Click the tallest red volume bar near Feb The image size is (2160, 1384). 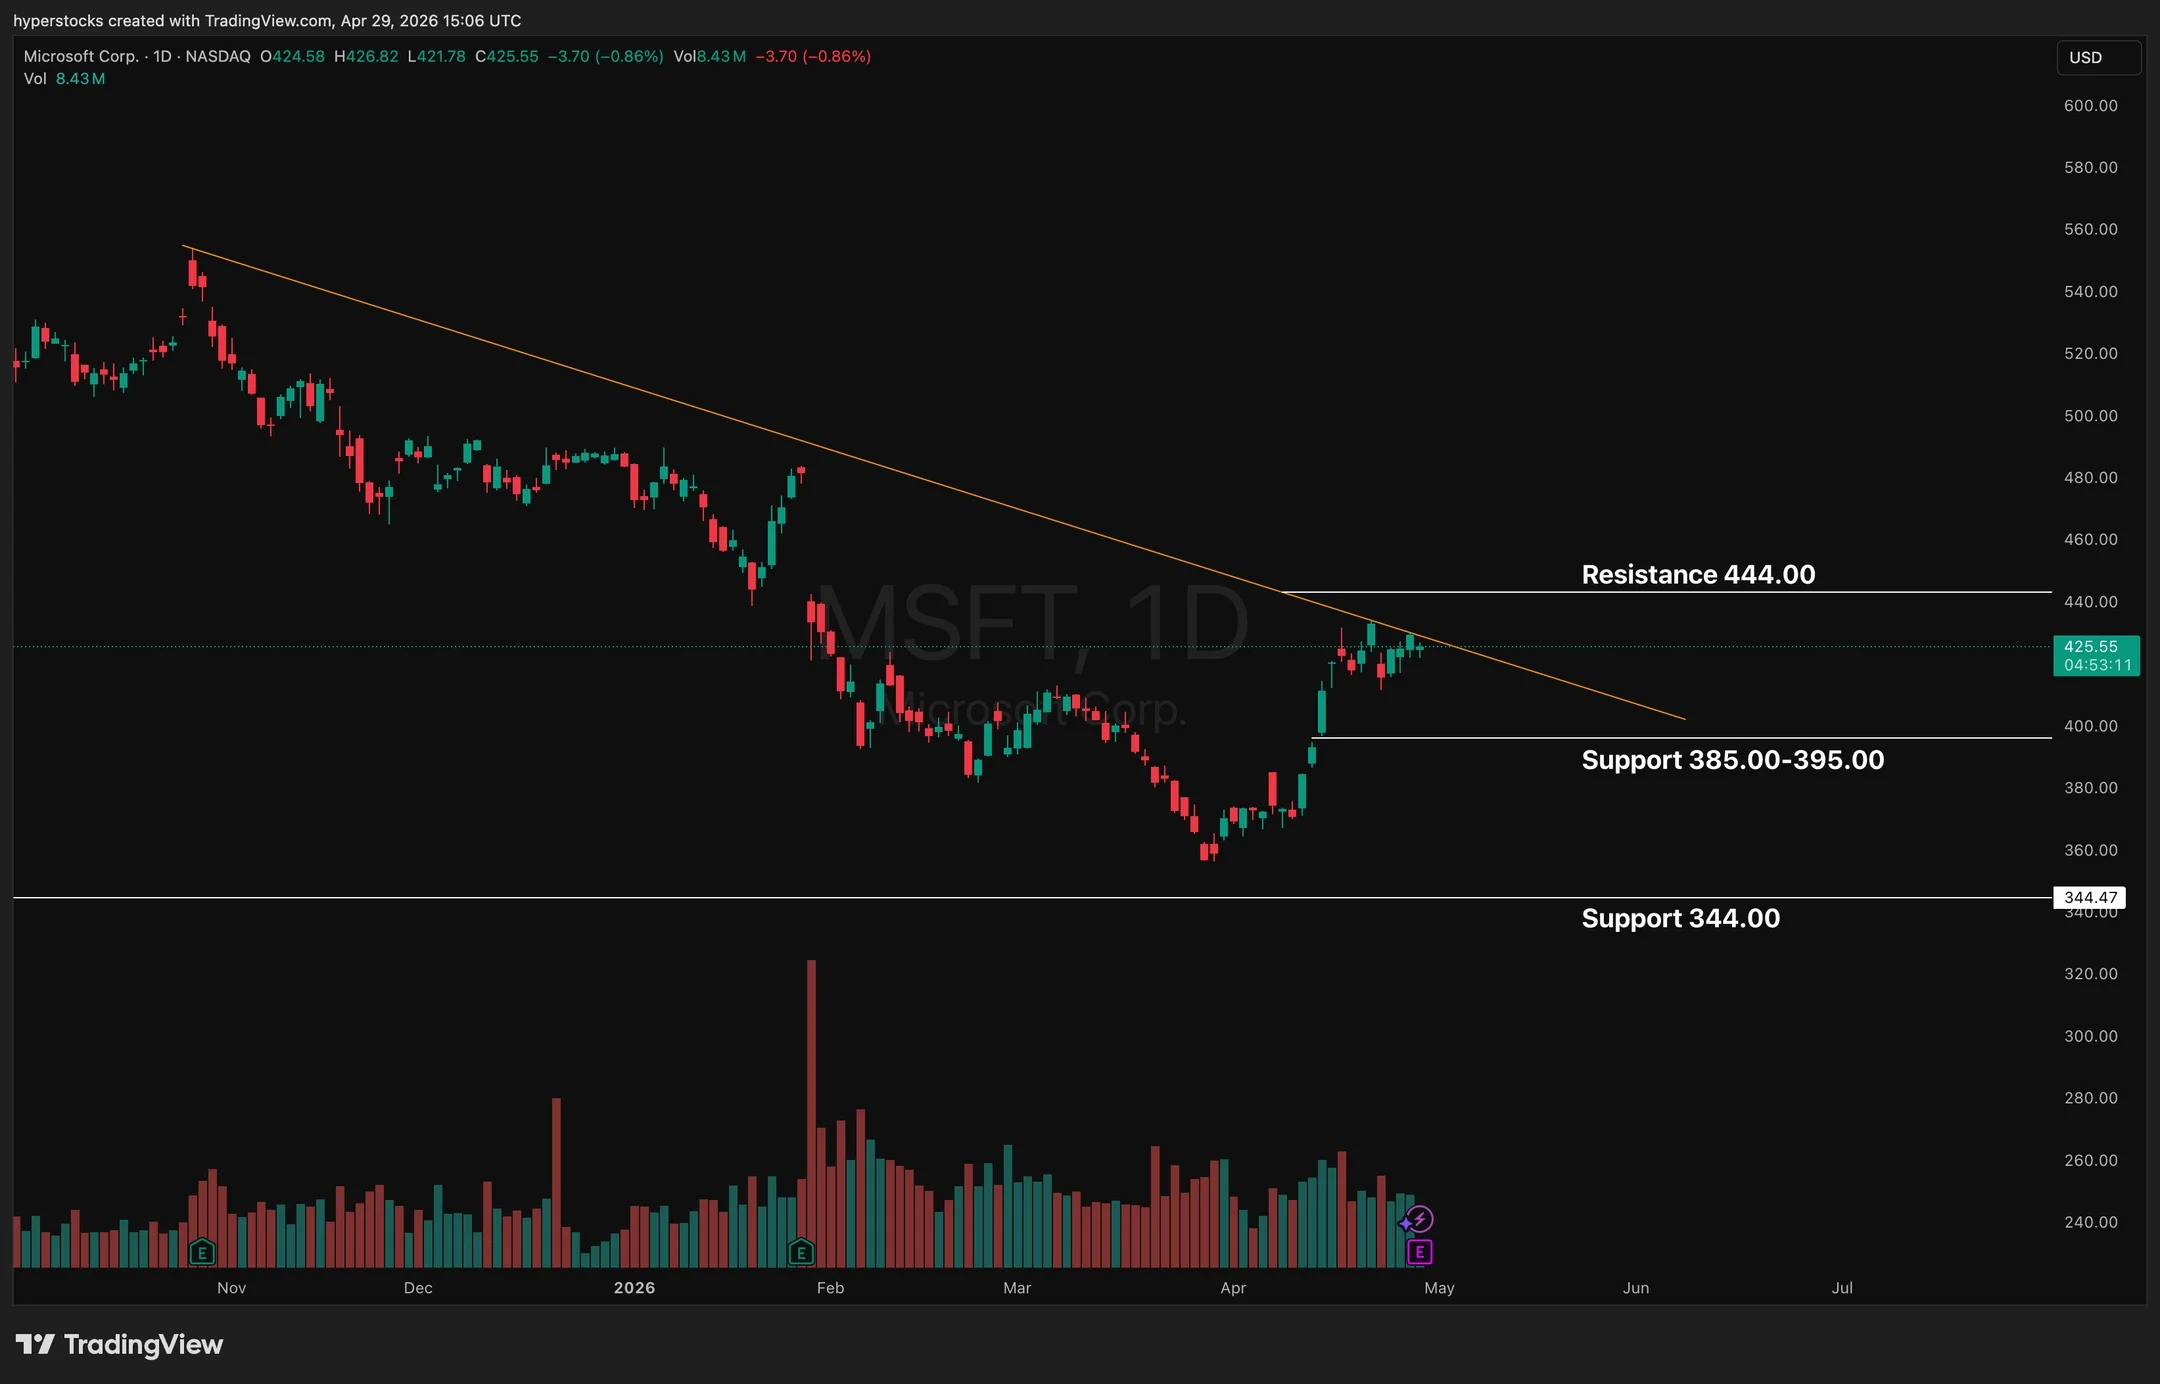811,1113
